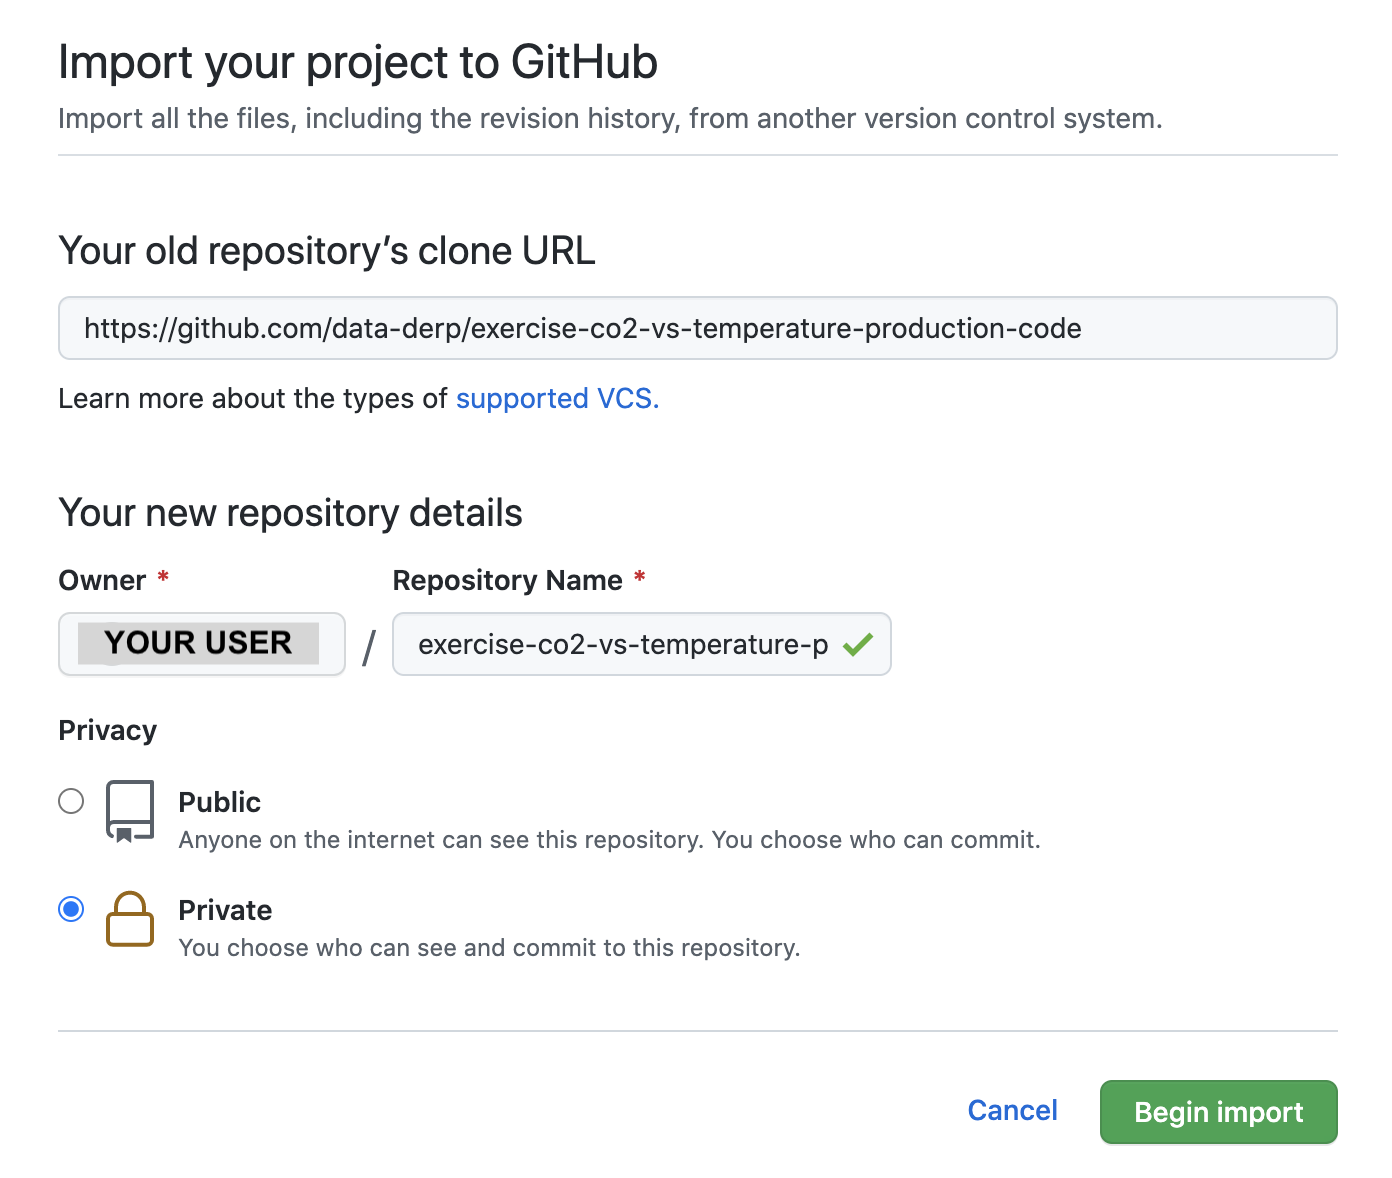Select the Private radio button
Image resolution: width=1392 pixels, height=1178 pixels.
[x=71, y=909]
